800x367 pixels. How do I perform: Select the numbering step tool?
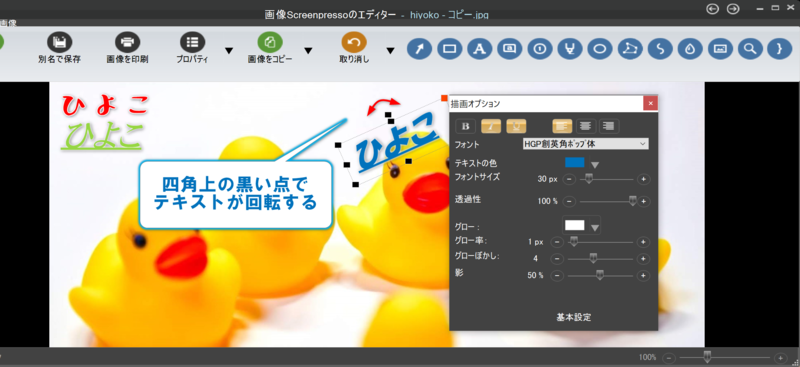click(540, 49)
